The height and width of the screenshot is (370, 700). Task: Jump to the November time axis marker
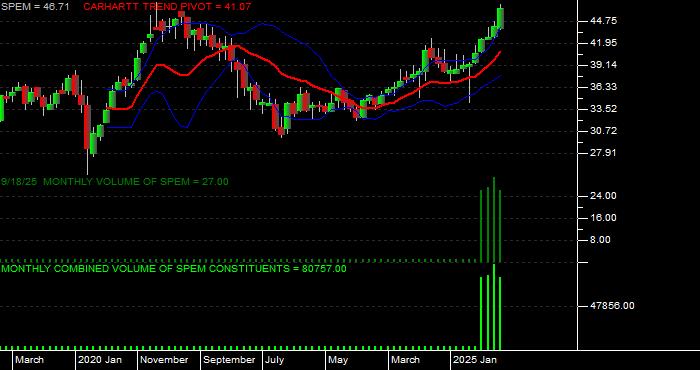(x=165, y=360)
